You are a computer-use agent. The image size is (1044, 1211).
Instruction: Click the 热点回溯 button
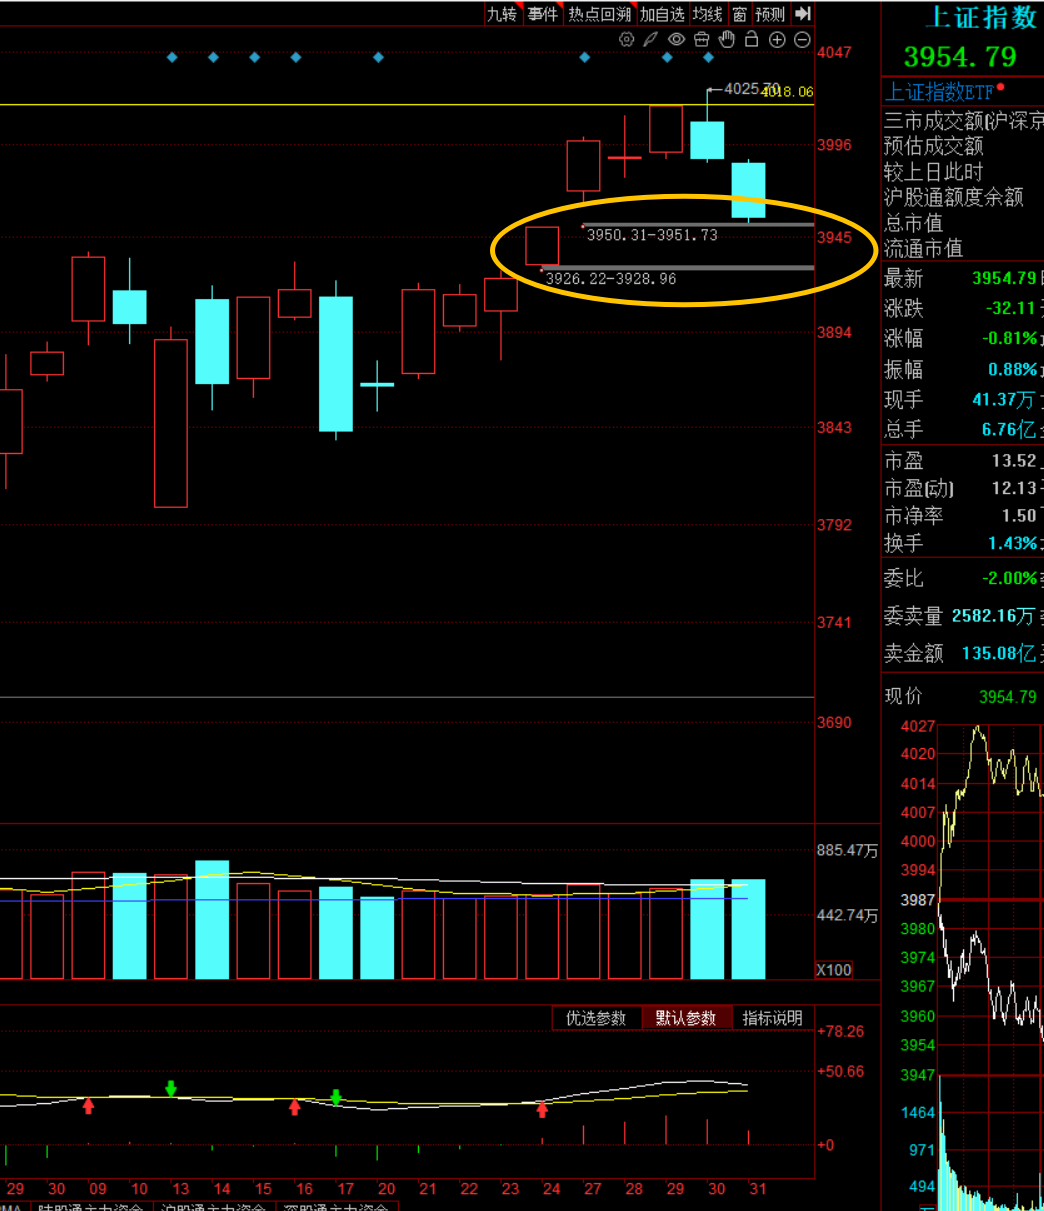[x=599, y=14]
